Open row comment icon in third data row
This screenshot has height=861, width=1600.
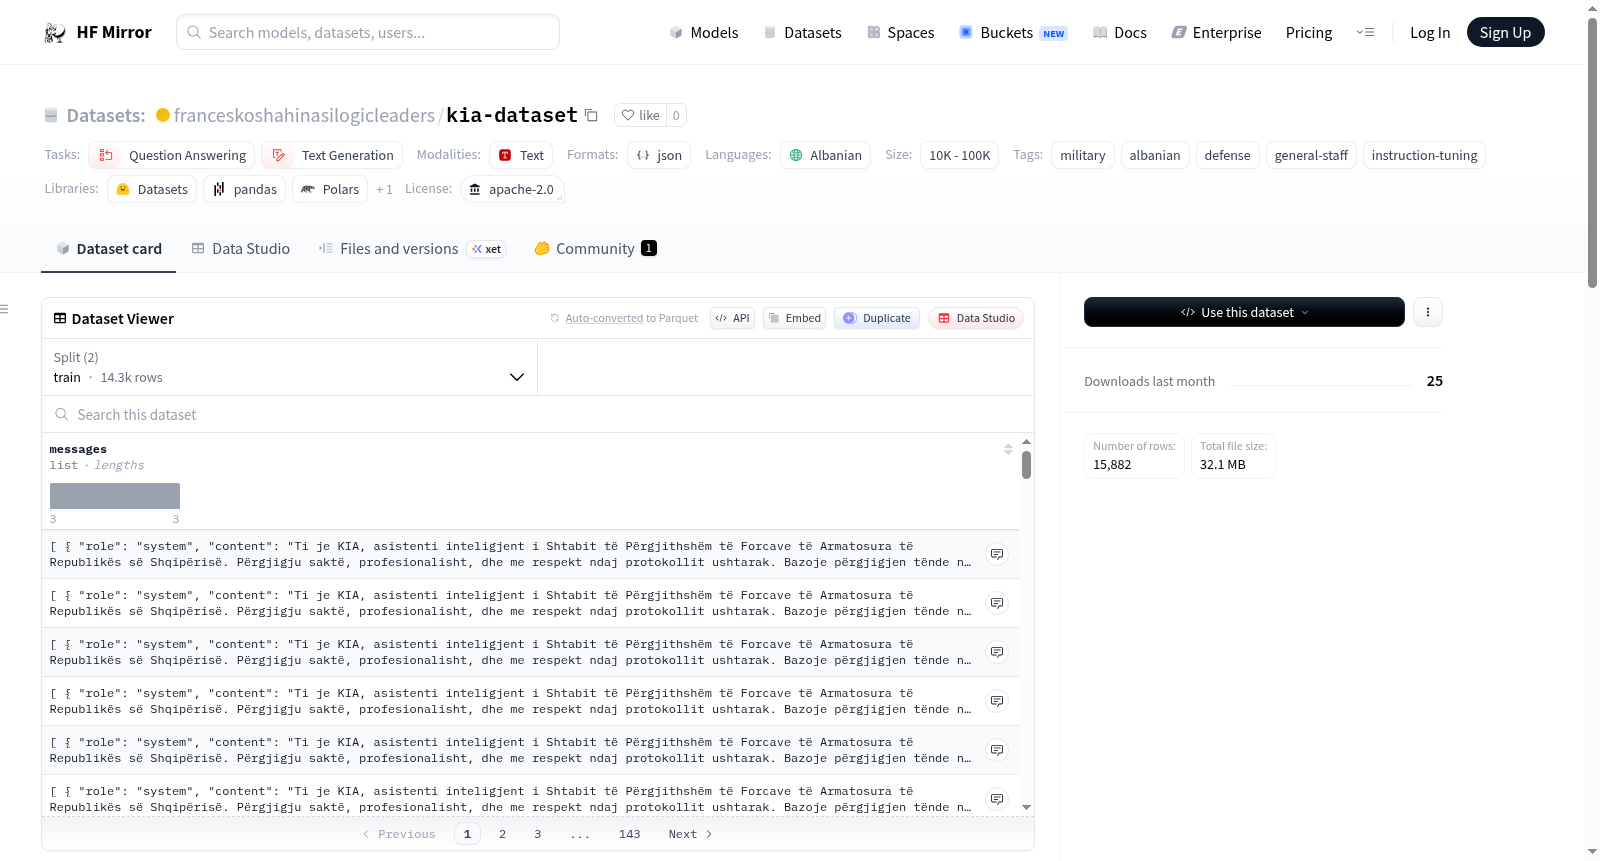click(997, 652)
